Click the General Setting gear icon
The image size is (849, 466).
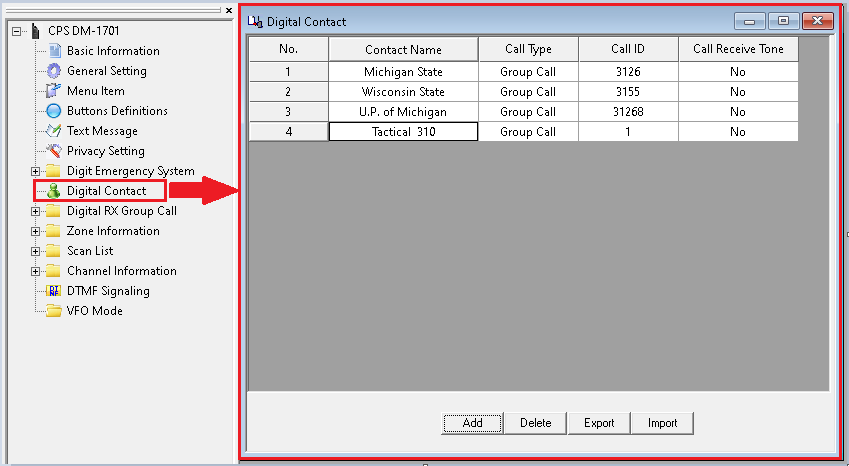[54, 71]
